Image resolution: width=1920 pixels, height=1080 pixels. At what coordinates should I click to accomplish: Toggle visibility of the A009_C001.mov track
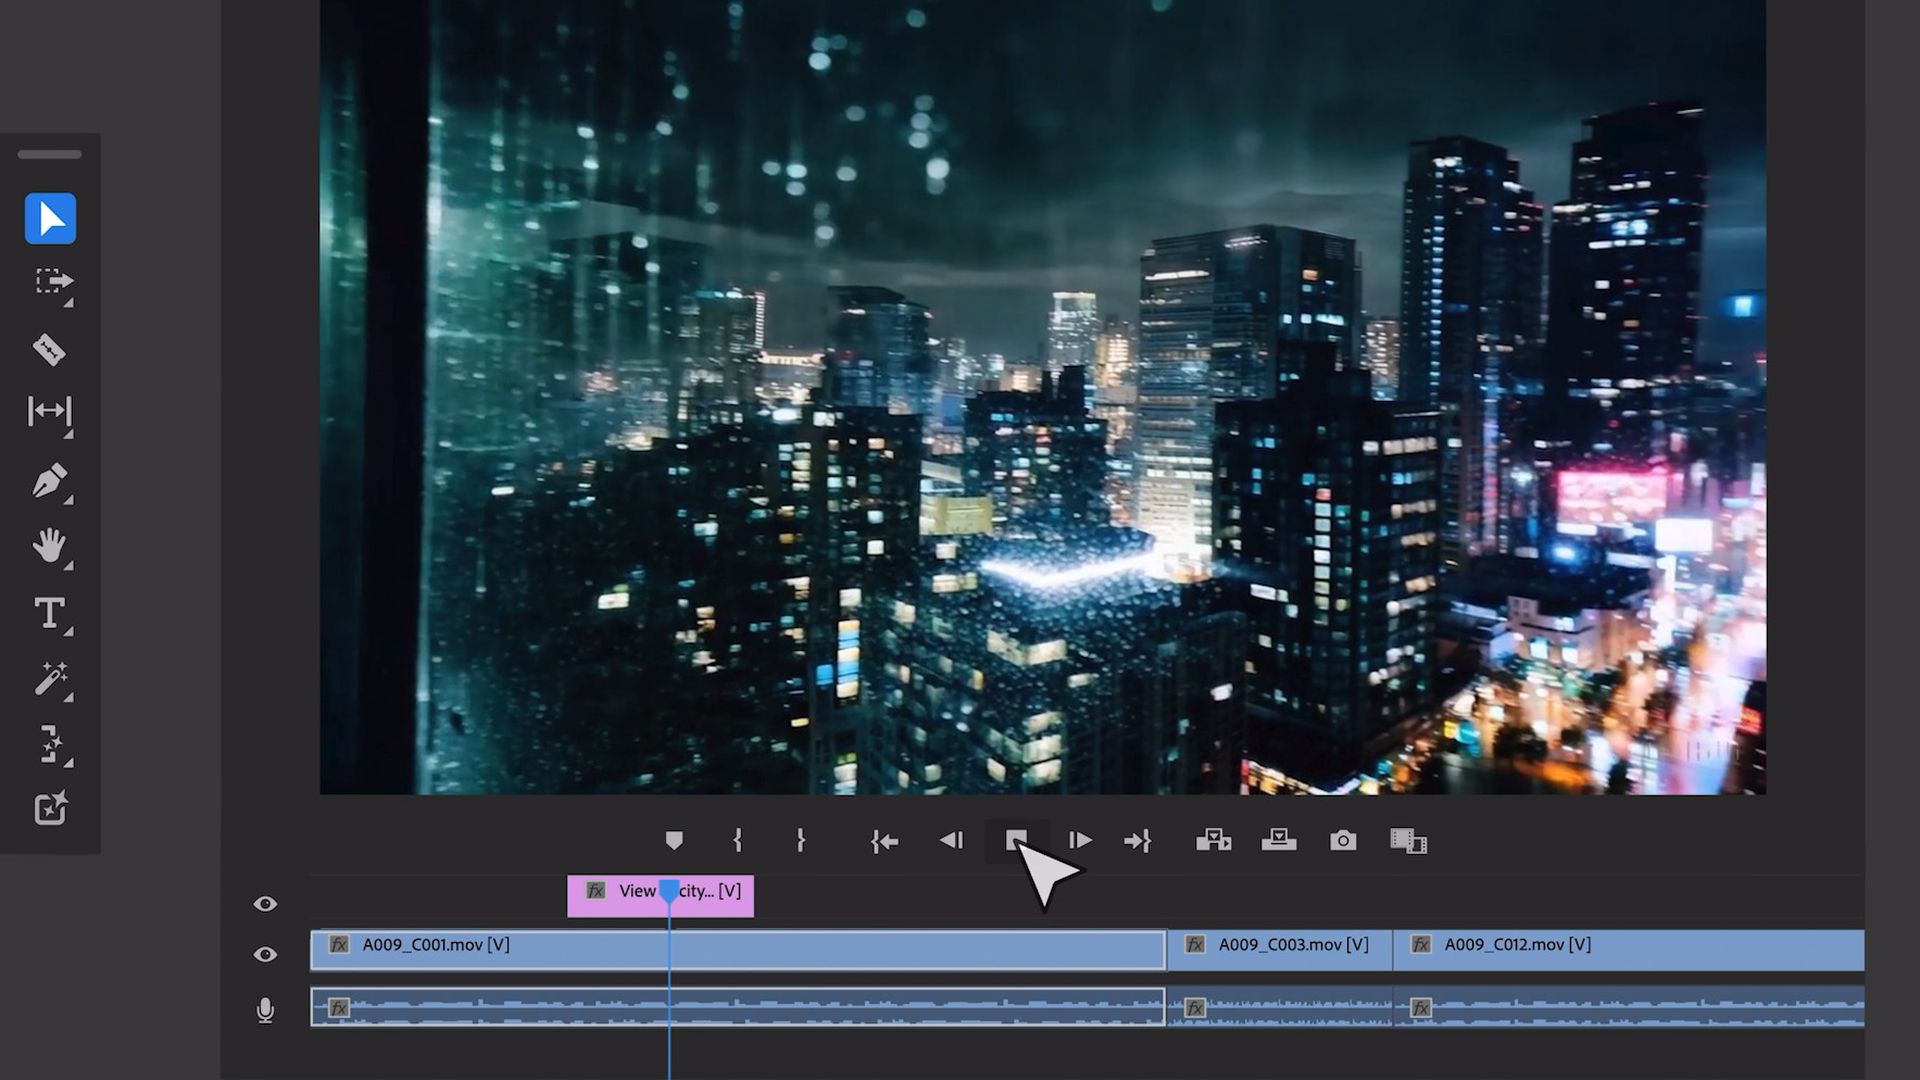(x=265, y=955)
